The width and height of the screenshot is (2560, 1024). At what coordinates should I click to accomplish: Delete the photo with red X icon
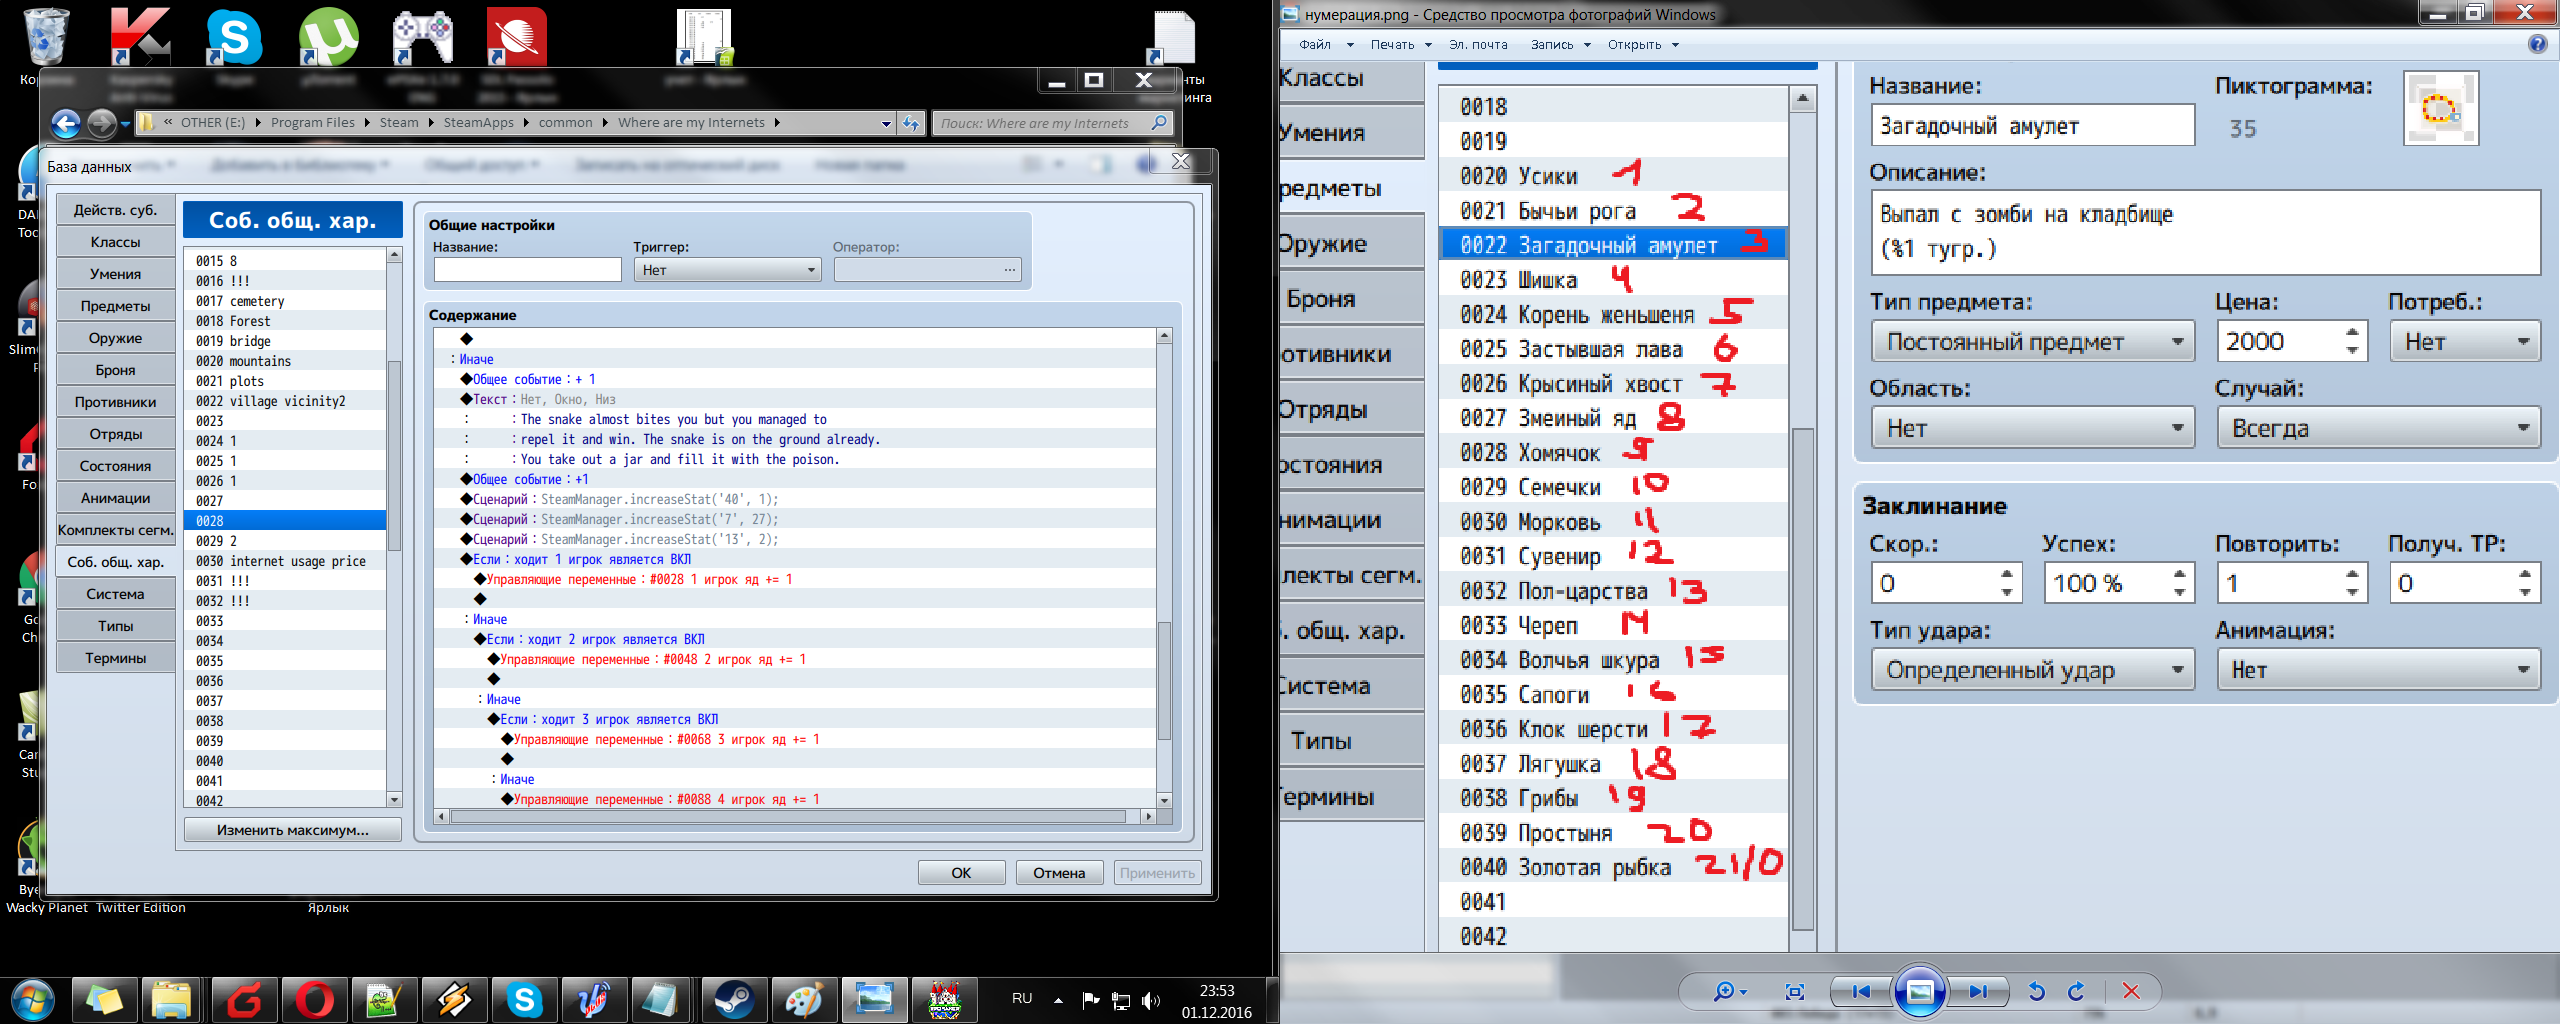tap(2131, 991)
